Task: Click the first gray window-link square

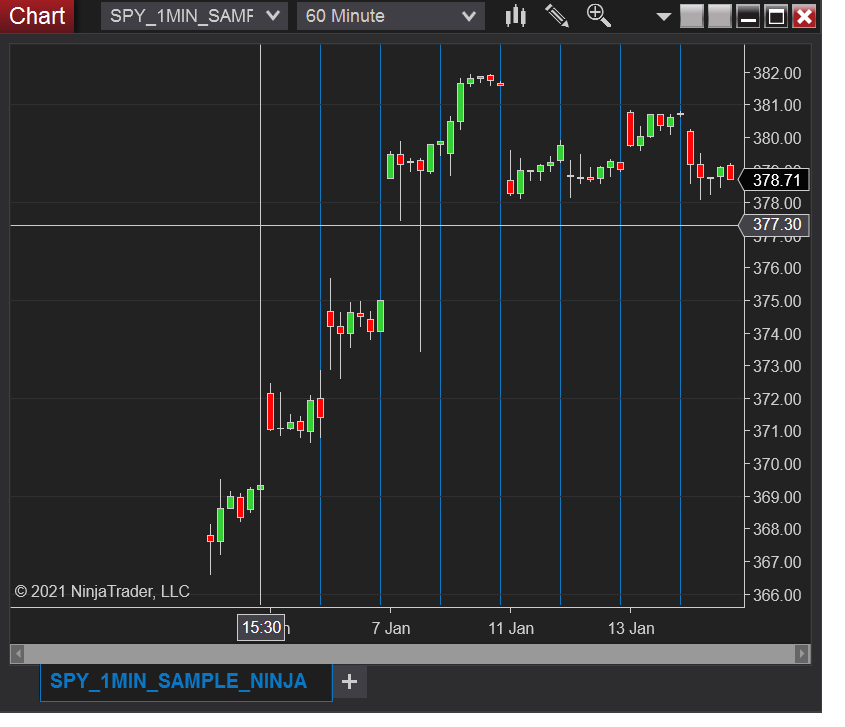Action: pyautogui.click(x=691, y=16)
